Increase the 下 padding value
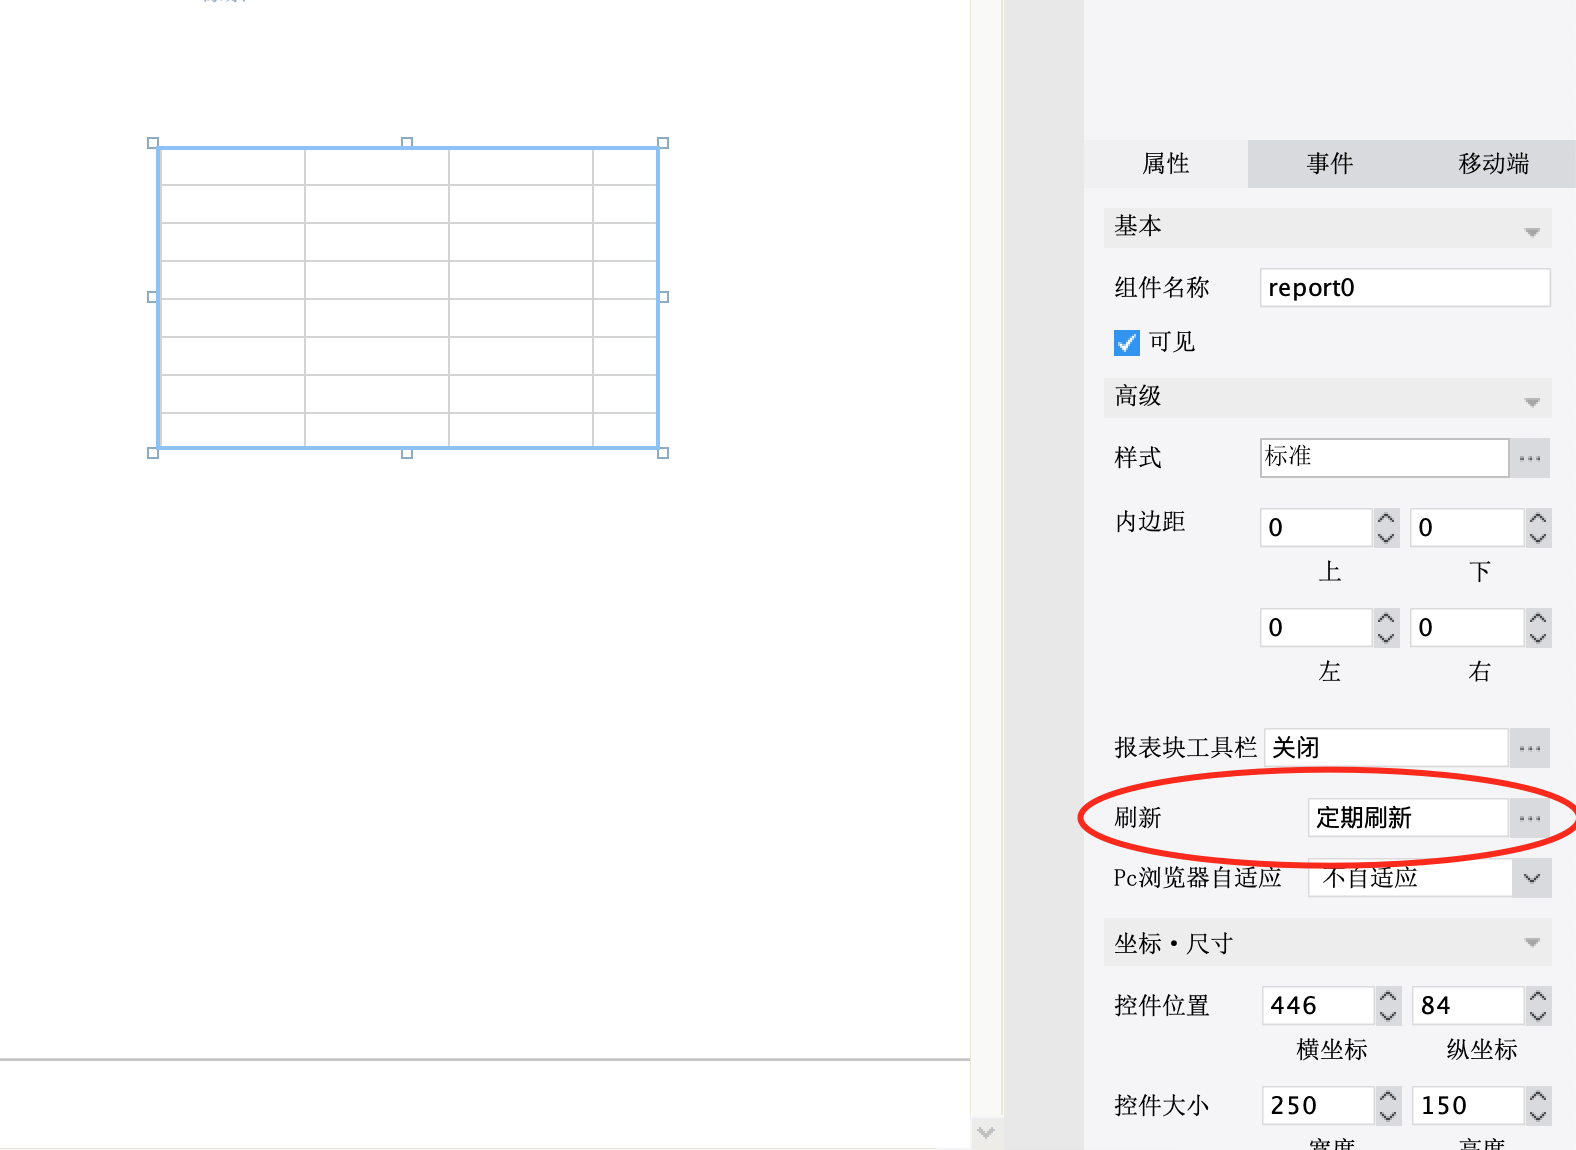Viewport: 1576px width, 1150px height. pos(1538,518)
